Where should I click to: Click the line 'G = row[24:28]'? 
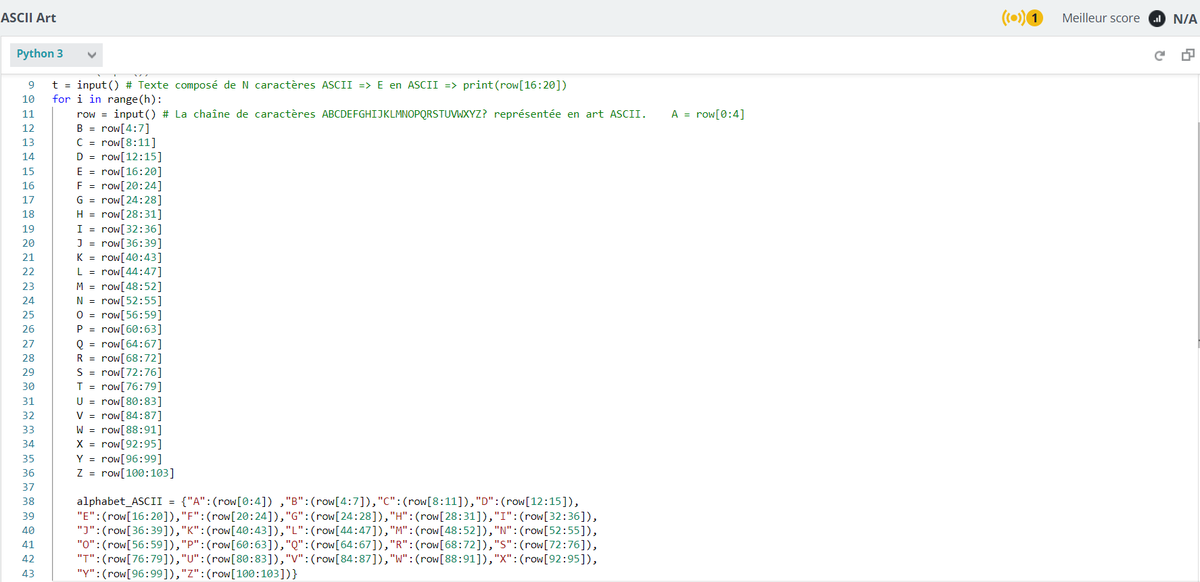tap(120, 200)
